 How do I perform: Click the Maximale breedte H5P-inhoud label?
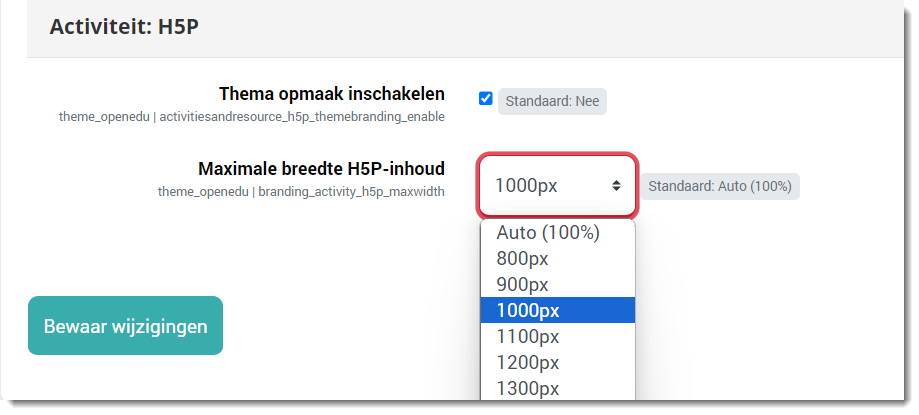click(x=321, y=168)
